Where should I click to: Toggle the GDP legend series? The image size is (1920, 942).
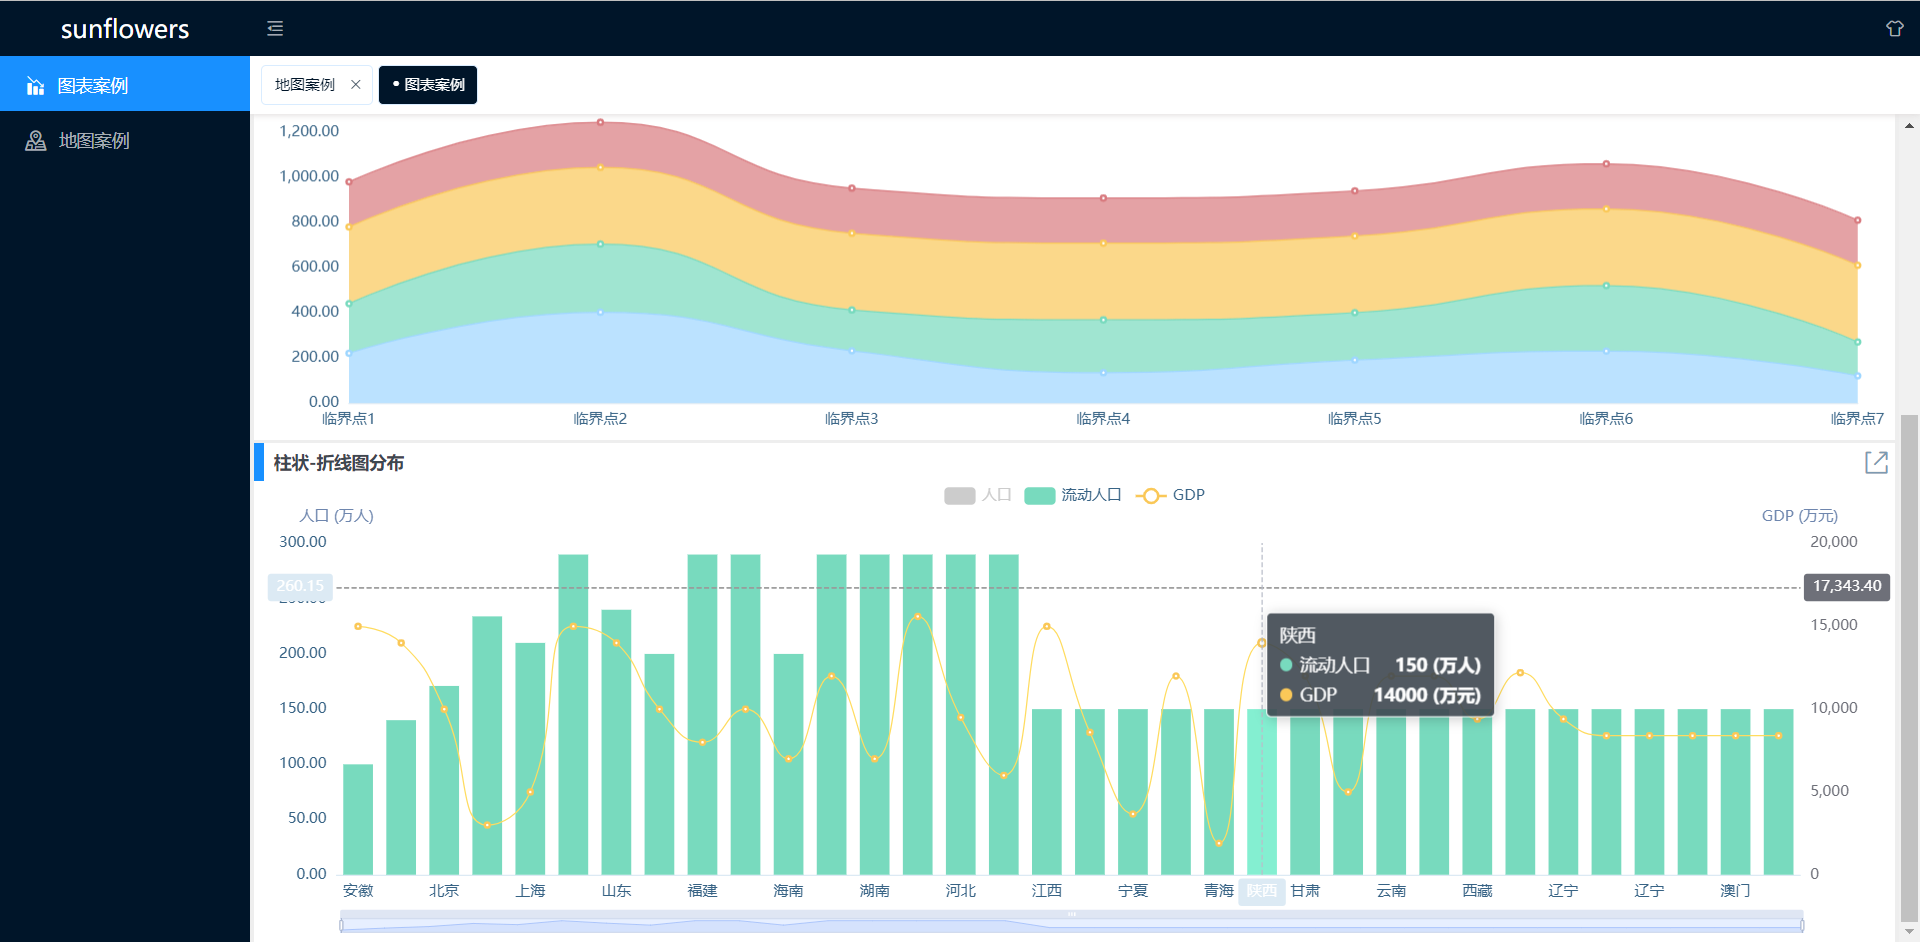[1170, 495]
